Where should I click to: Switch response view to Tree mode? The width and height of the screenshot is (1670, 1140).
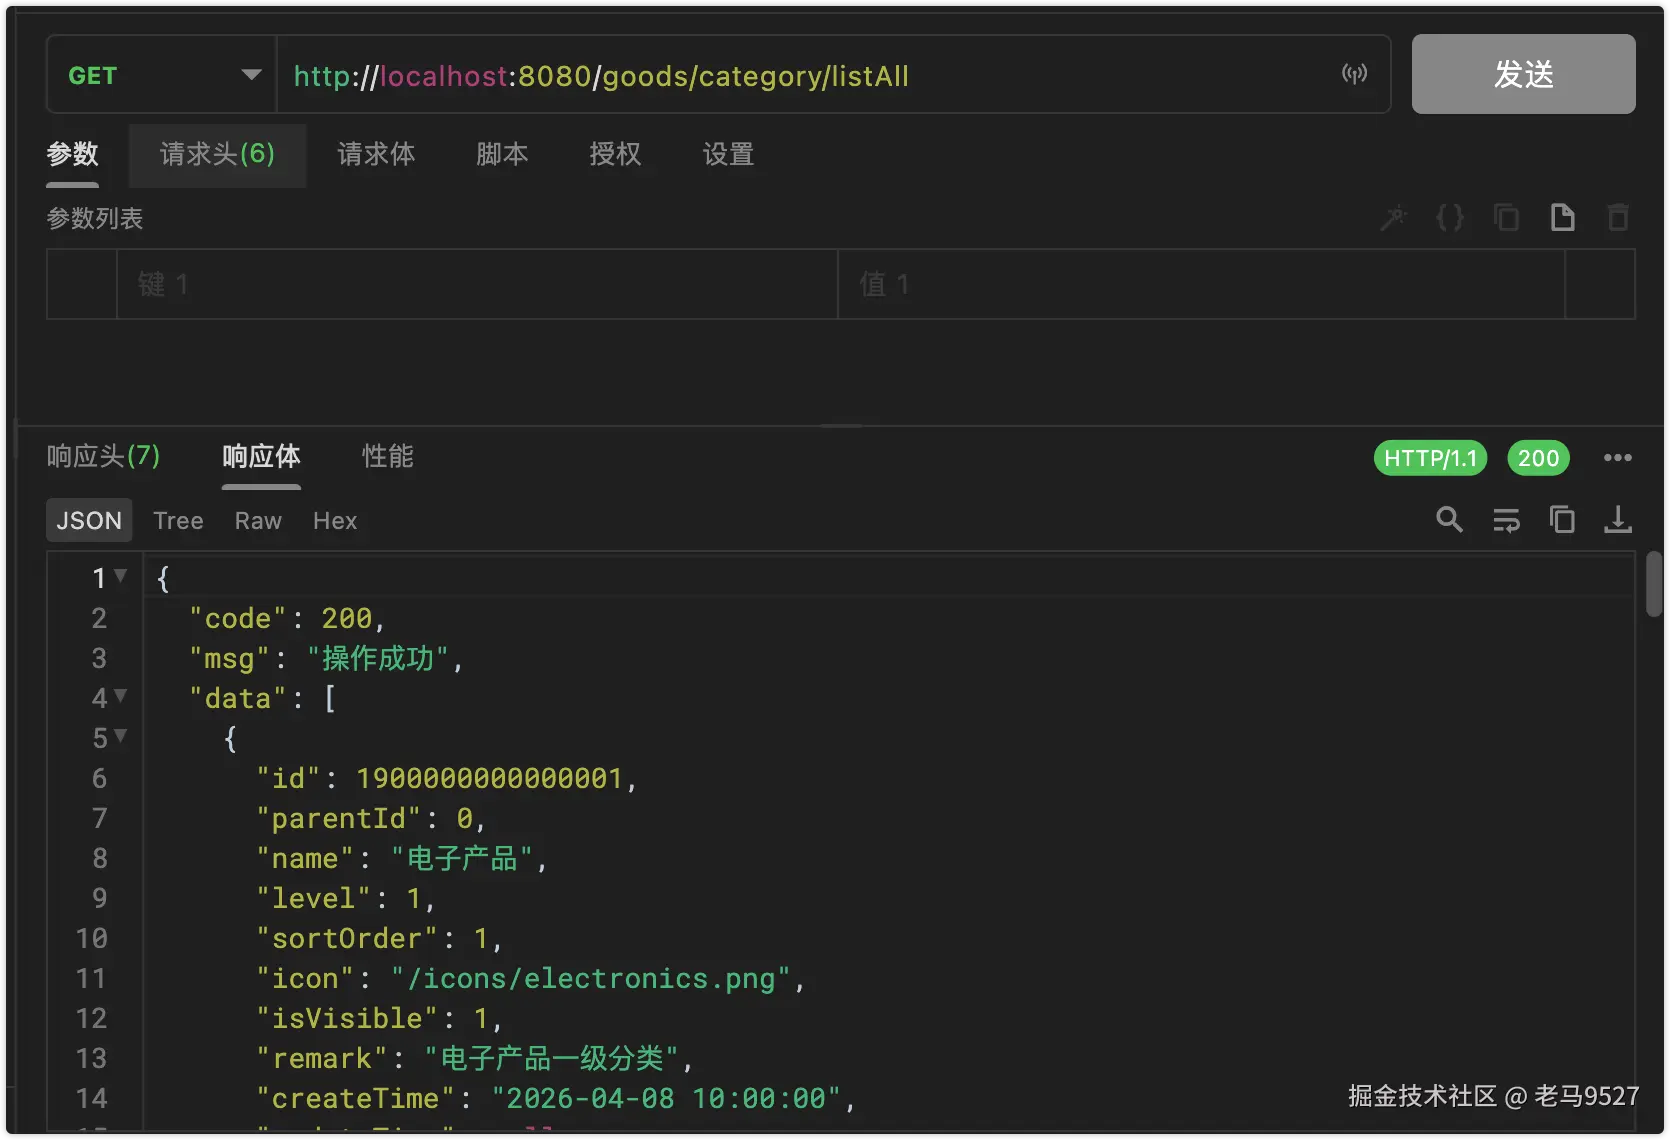[178, 520]
